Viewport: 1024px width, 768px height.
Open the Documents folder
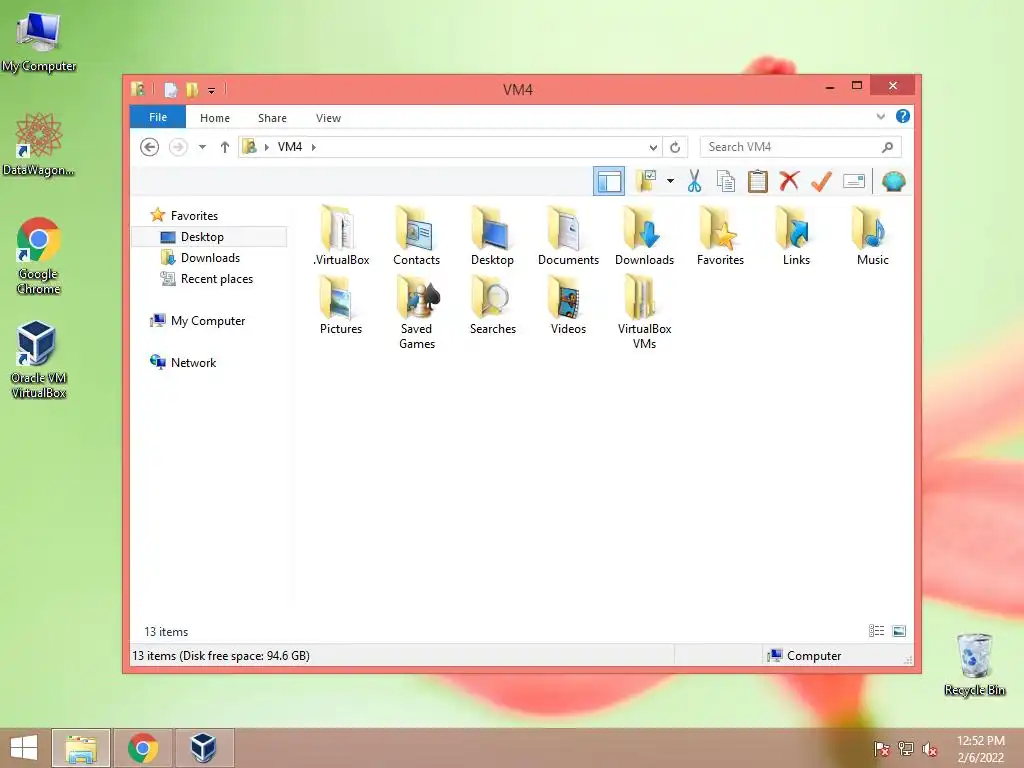tap(568, 236)
